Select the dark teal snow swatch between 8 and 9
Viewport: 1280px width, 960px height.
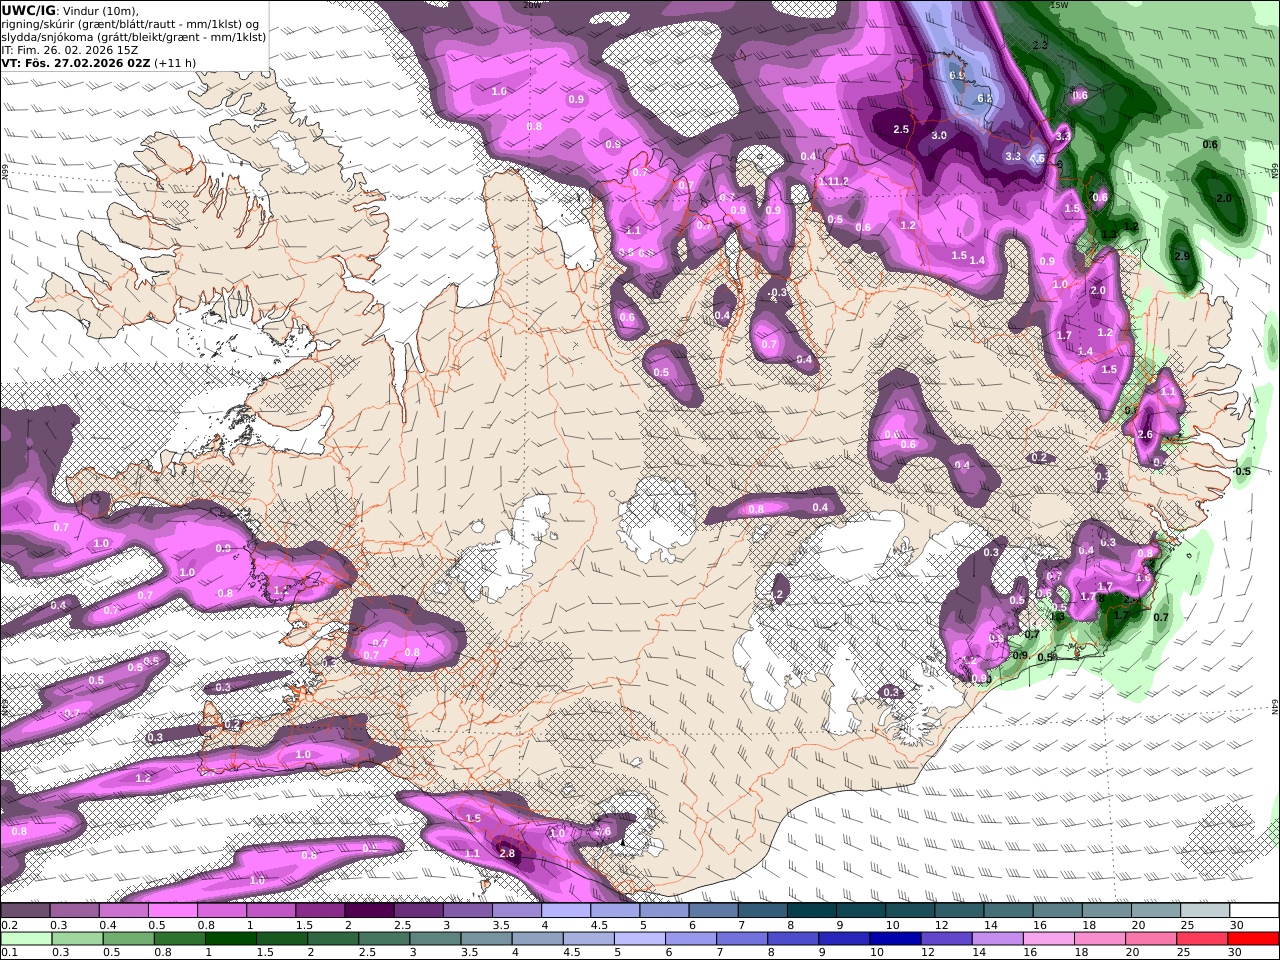pyautogui.click(x=812, y=911)
